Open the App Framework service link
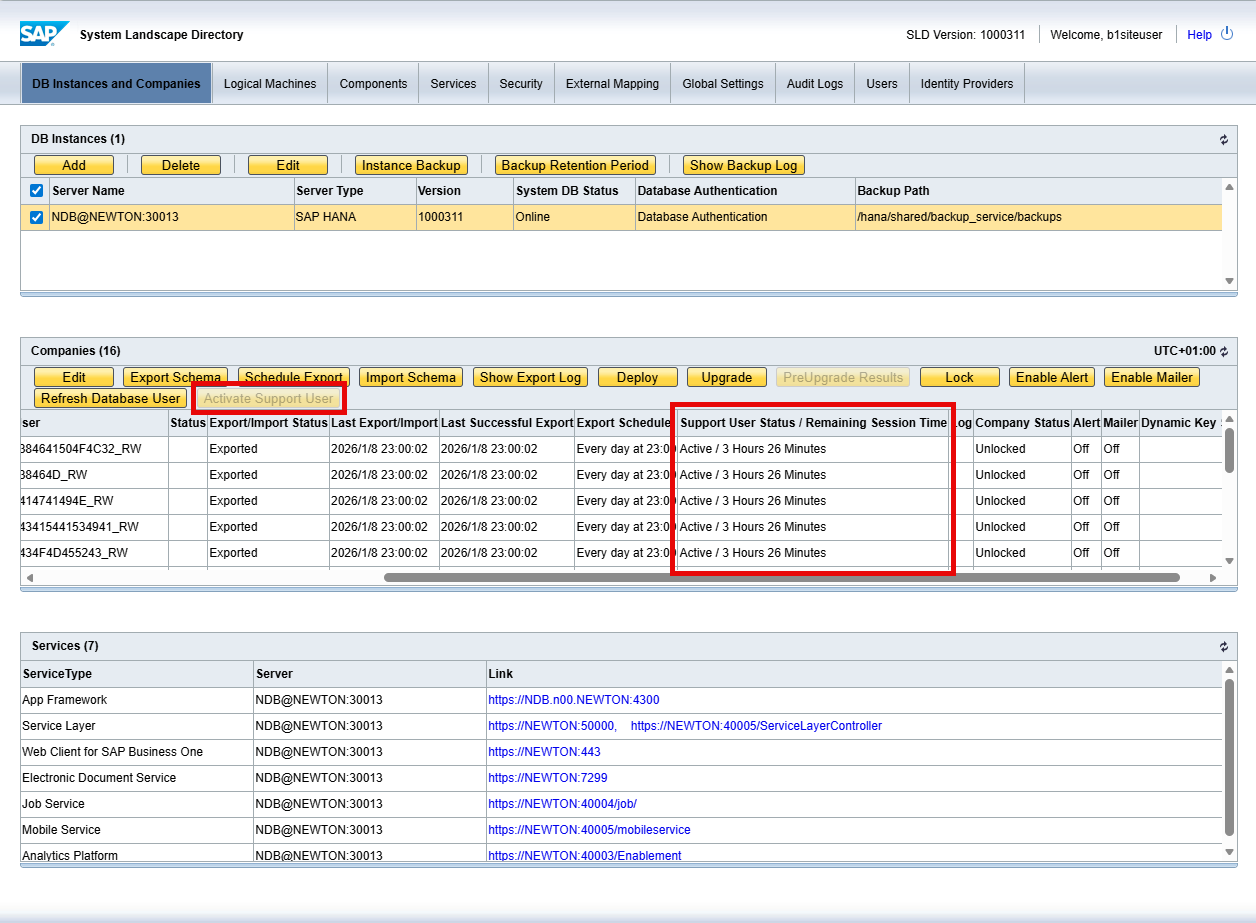The width and height of the screenshot is (1256, 923). tap(573, 700)
